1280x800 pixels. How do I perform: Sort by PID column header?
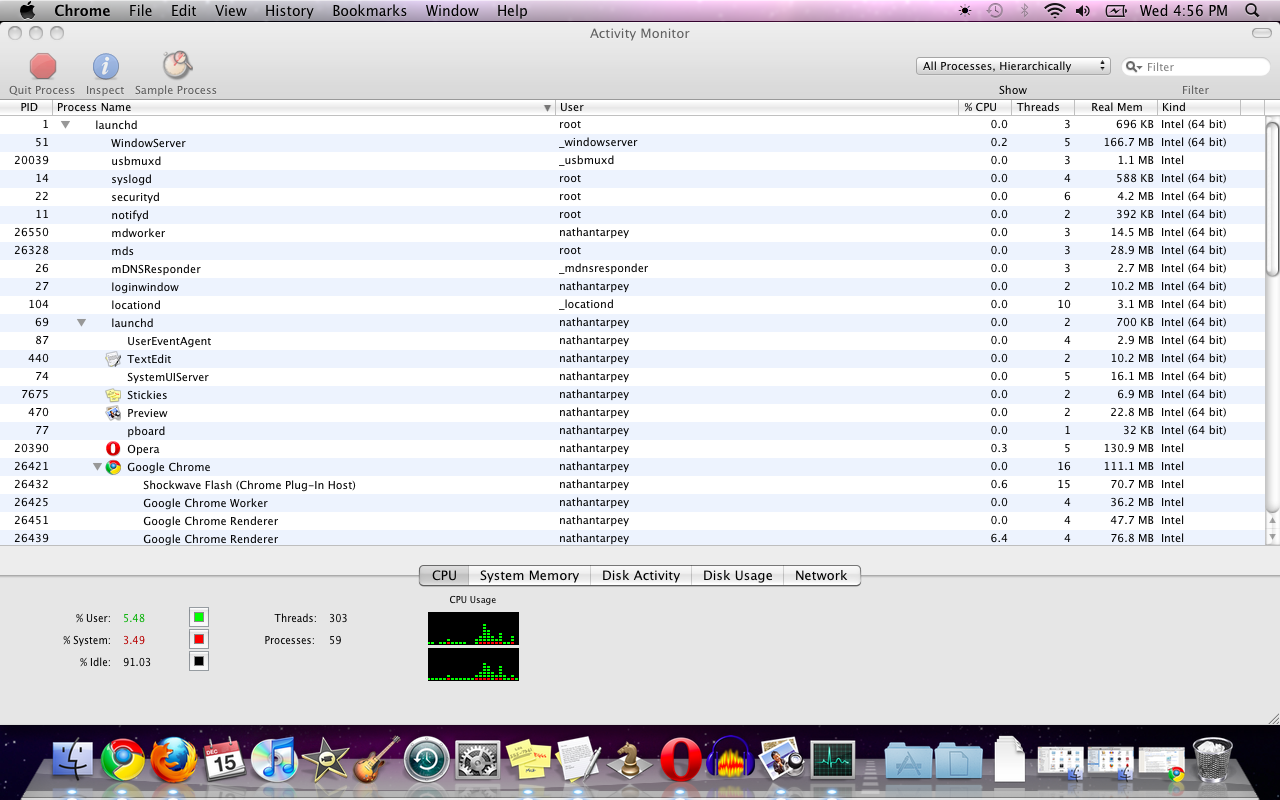pos(27,107)
